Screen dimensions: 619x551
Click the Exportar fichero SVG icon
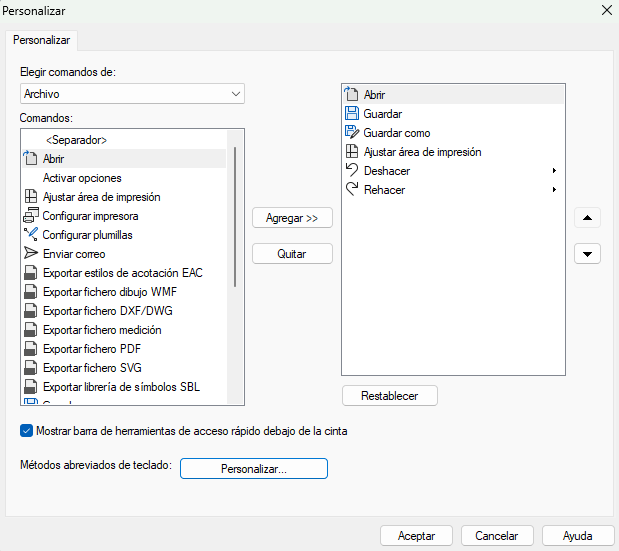click(31, 367)
